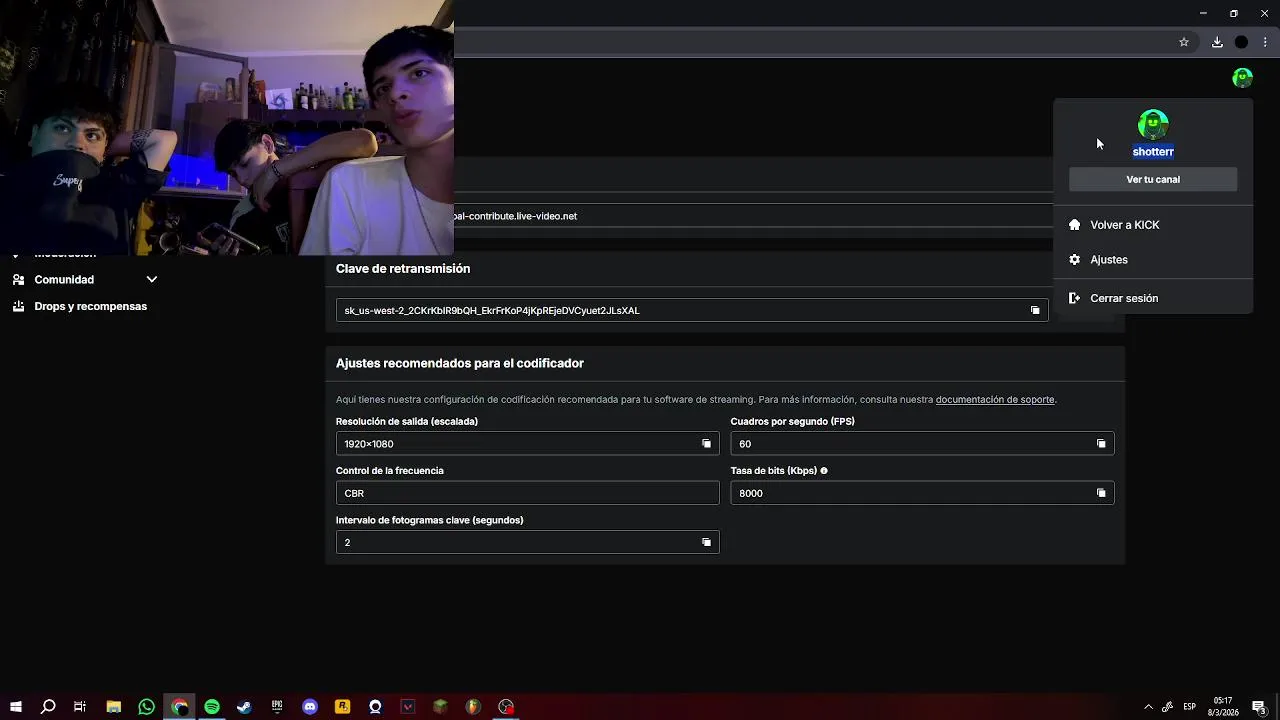Click the Clave de retransmisión heading
The image size is (1280, 720).
(x=403, y=269)
